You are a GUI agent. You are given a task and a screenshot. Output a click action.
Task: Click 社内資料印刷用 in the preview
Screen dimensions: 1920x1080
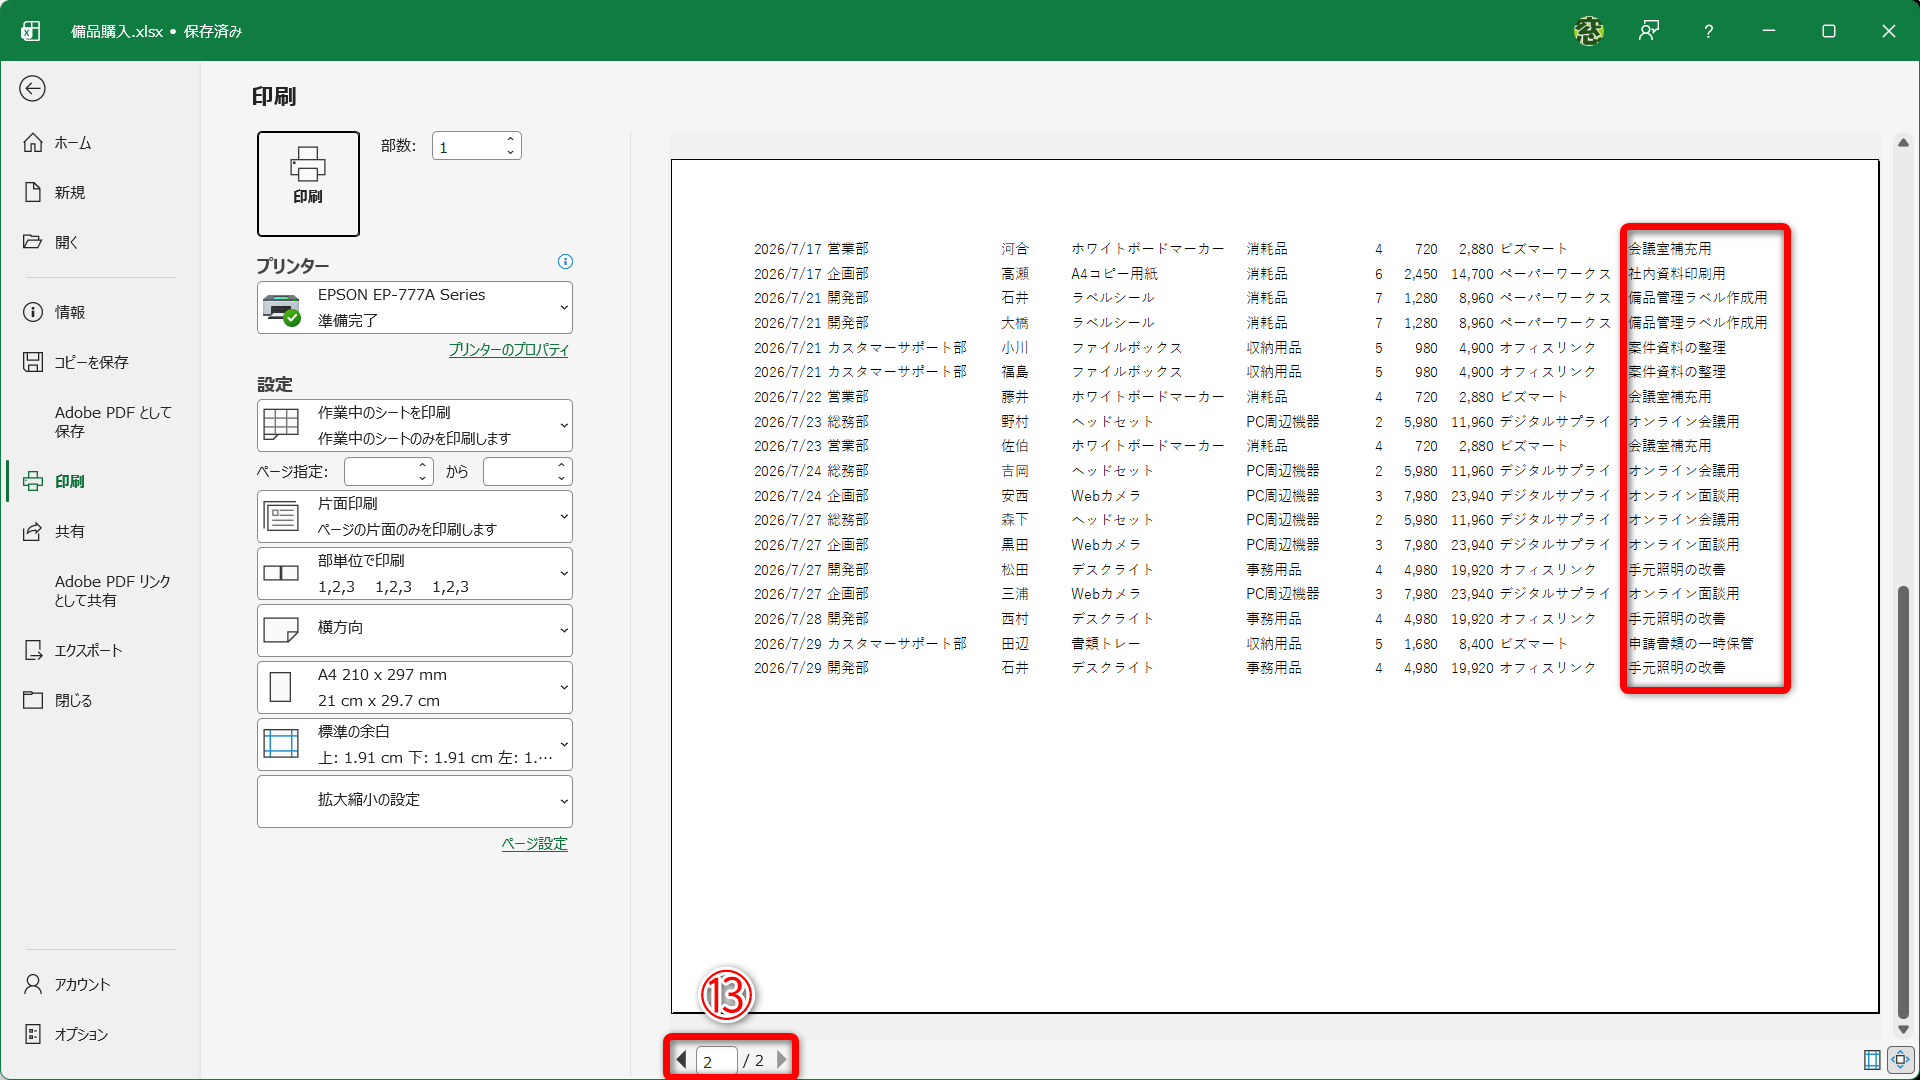[1677, 273]
